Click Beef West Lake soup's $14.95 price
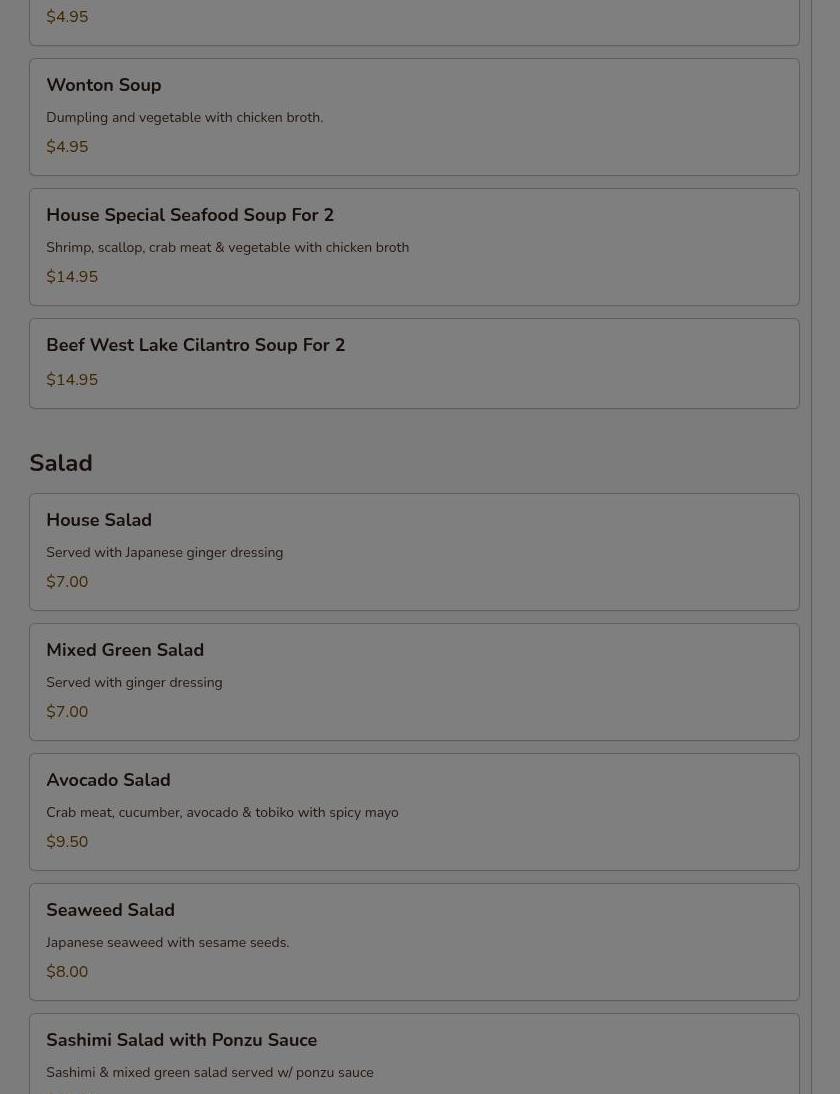This screenshot has height=1094, width=840. 72,380
